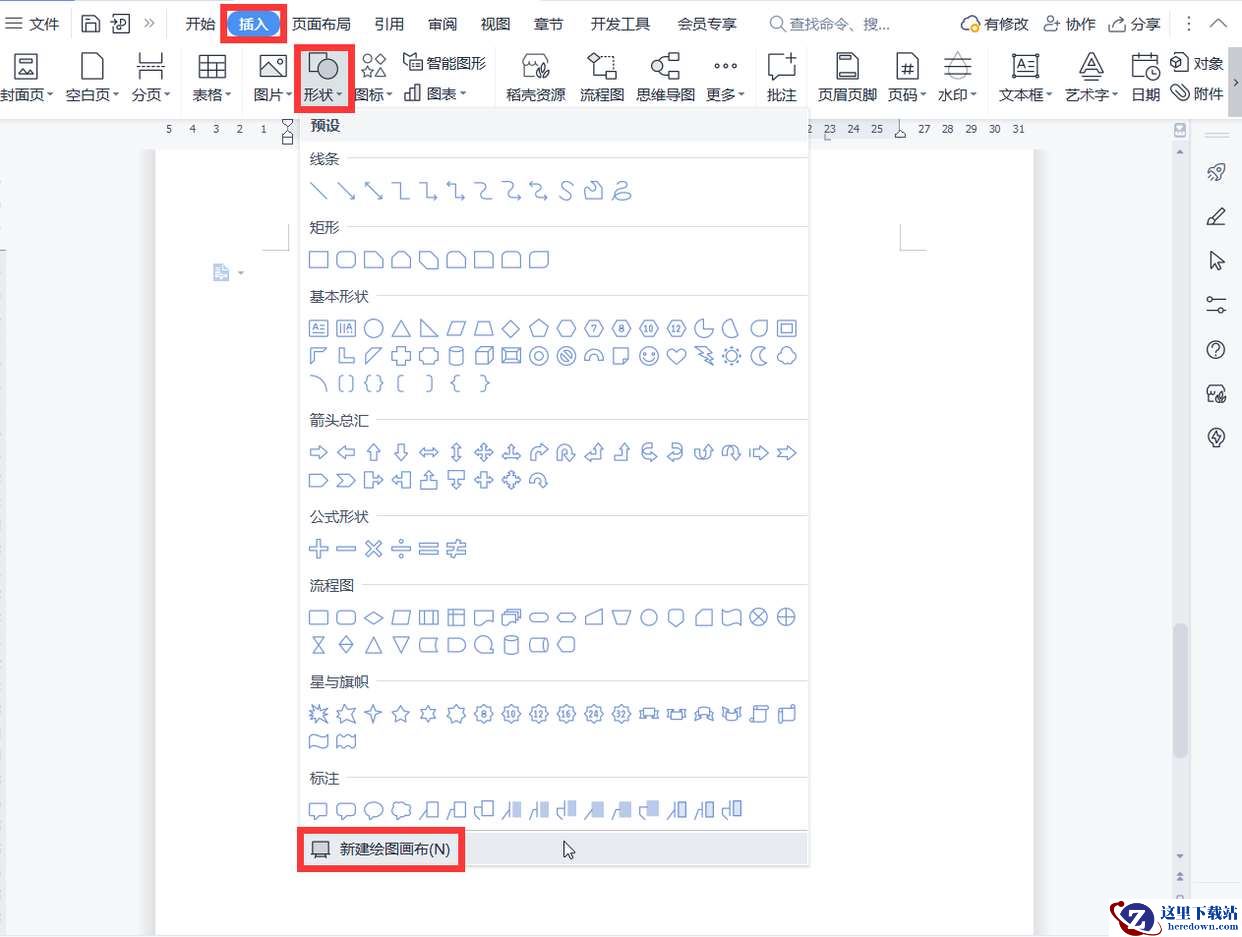Open 稻壳资源 resources
Image resolution: width=1242 pixels, height=937 pixels.
[536, 78]
